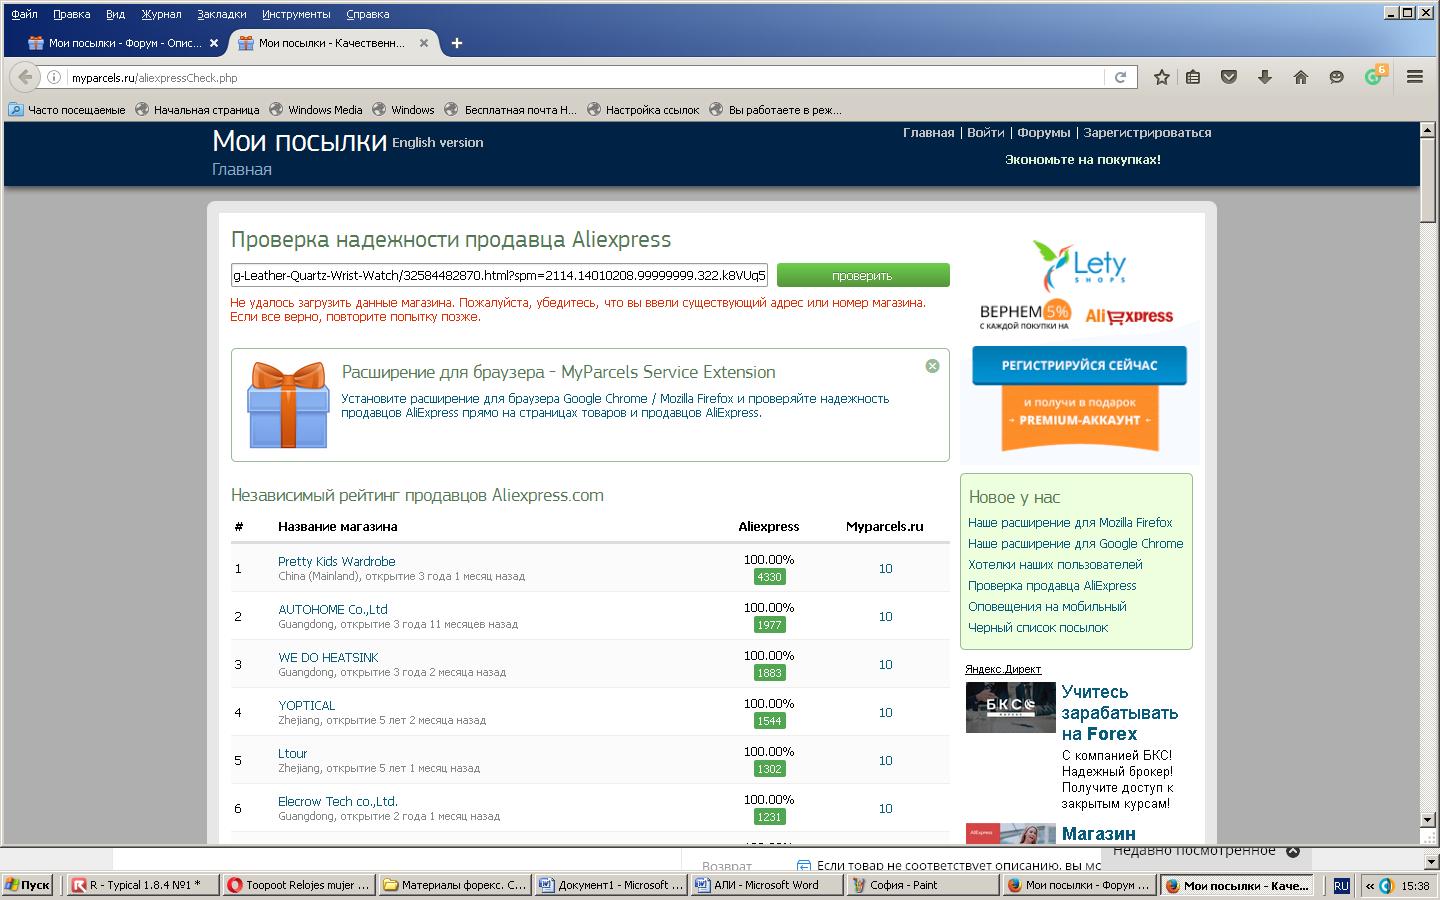Viewport: 1440px width, 900px height.
Task: Switch to 'София - Paint' taskbar window
Action: [922, 885]
